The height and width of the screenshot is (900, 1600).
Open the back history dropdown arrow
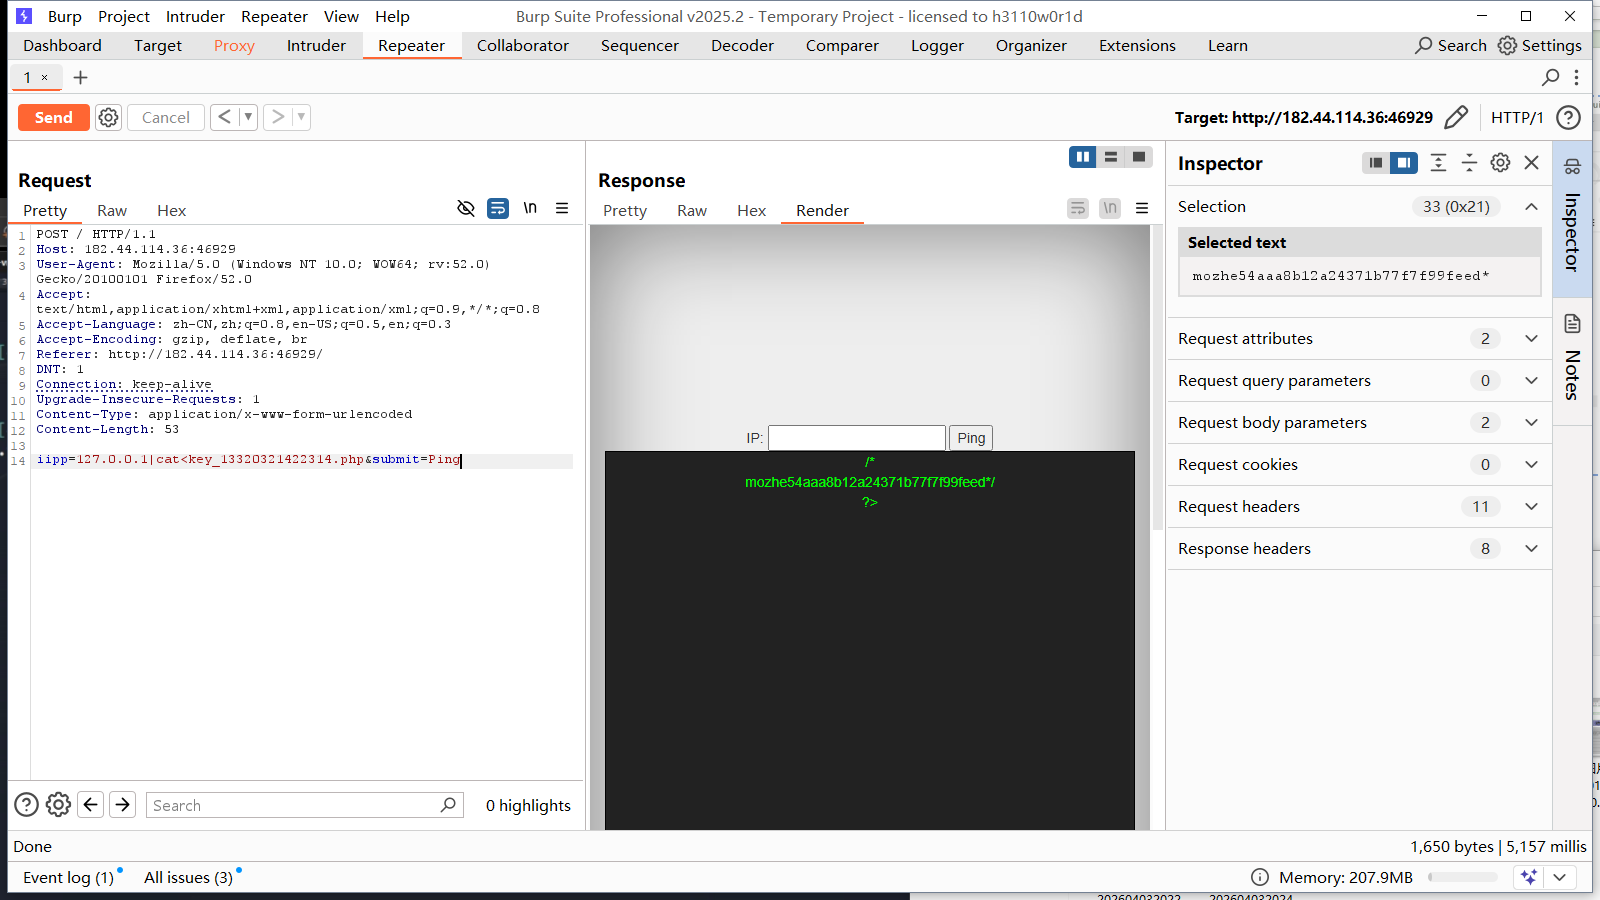pyautogui.click(x=248, y=117)
